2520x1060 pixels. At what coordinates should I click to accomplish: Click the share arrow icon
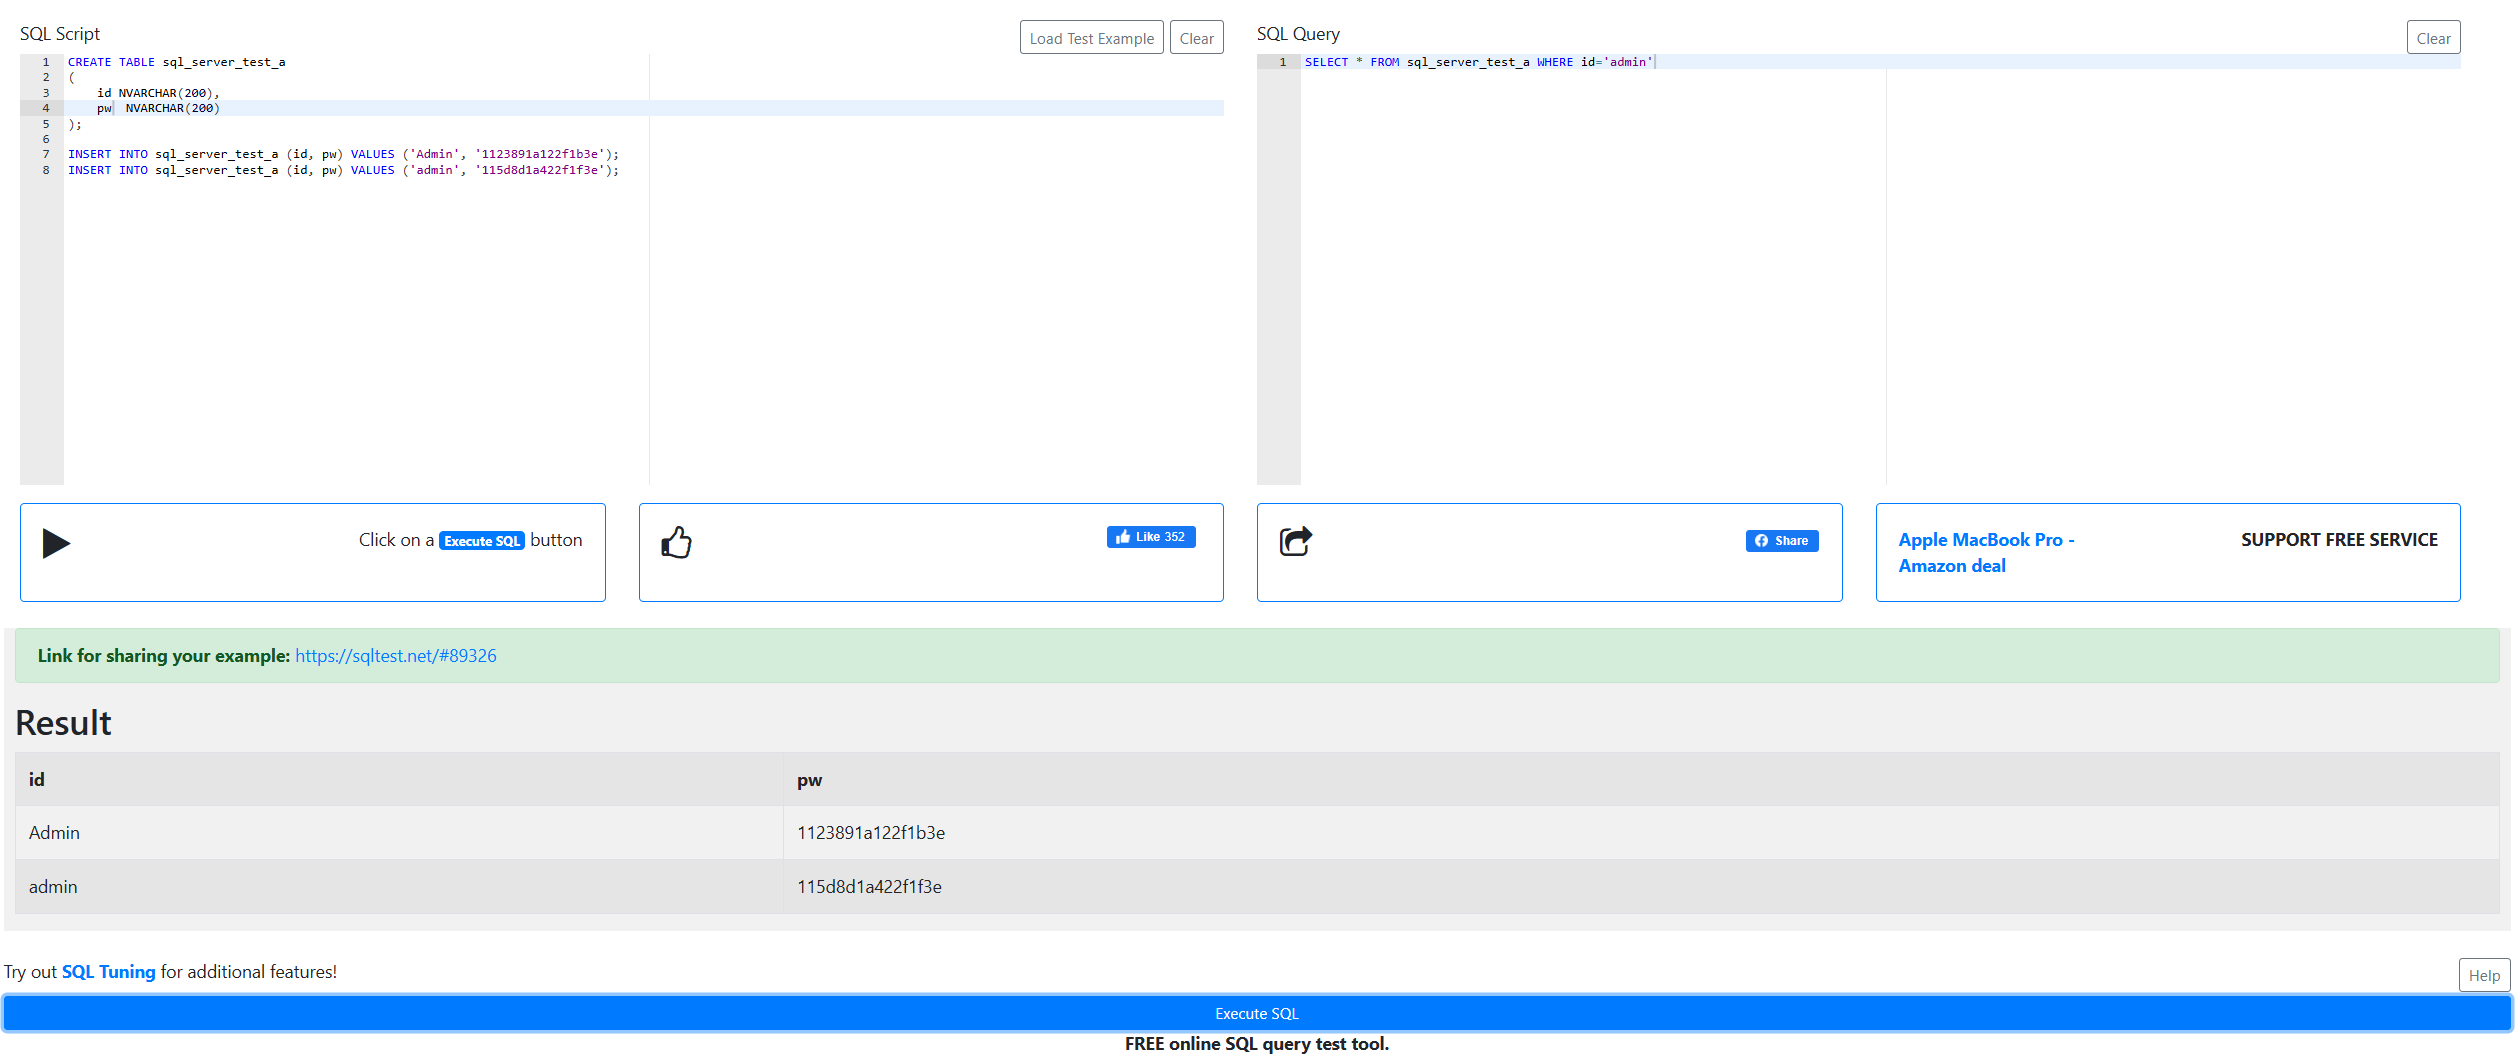(x=1295, y=541)
